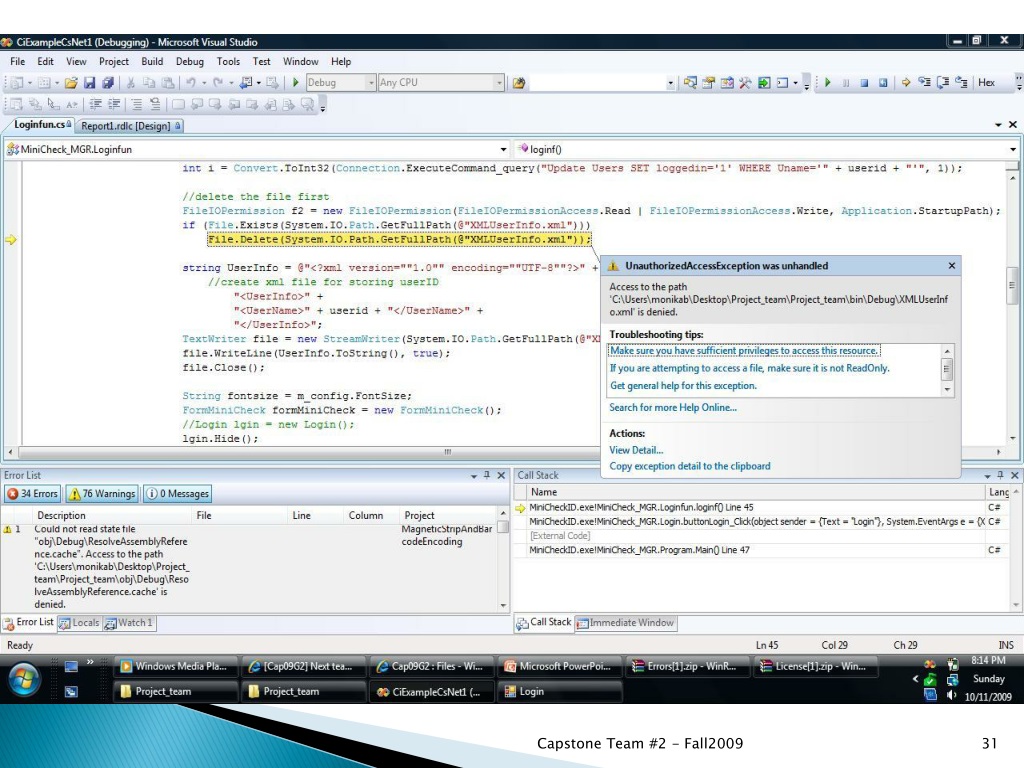Open the Debug menu
The height and width of the screenshot is (768, 1024).
(189, 61)
